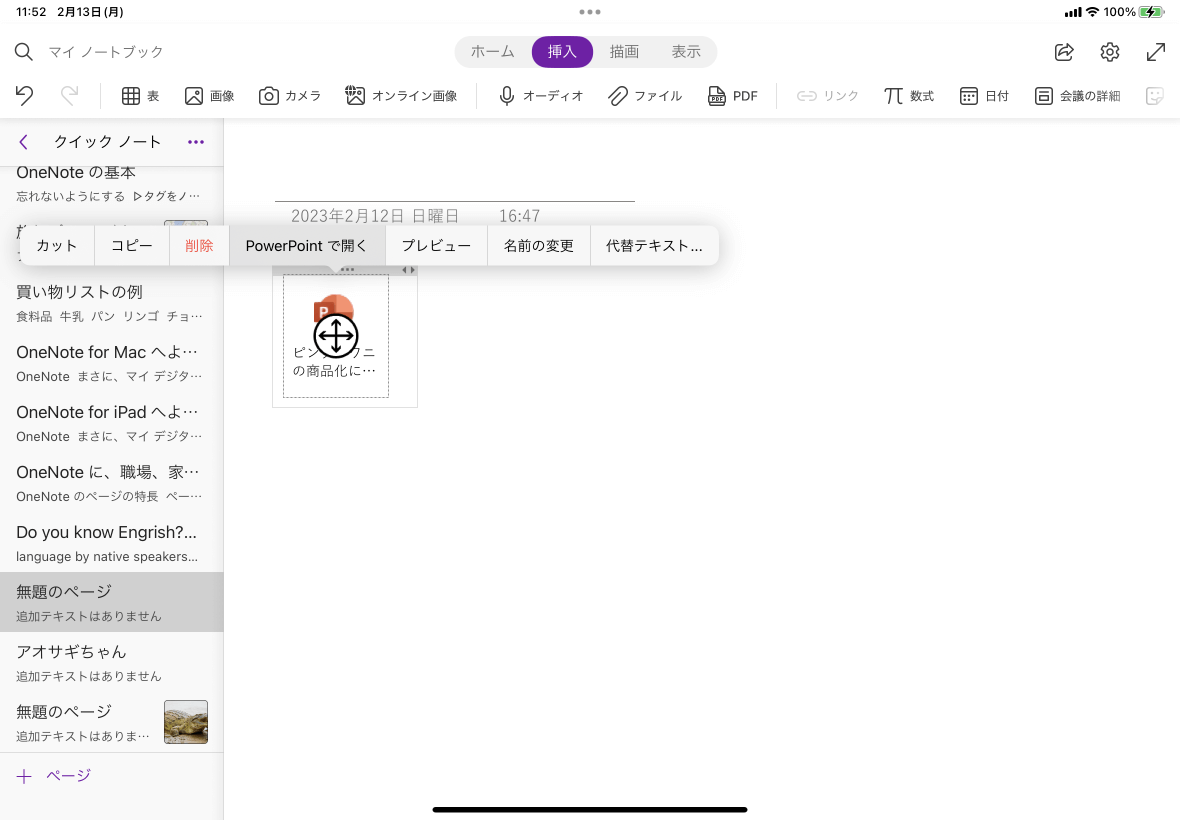Record audio with オーディオ
This screenshot has width=1180, height=820.
click(x=540, y=96)
